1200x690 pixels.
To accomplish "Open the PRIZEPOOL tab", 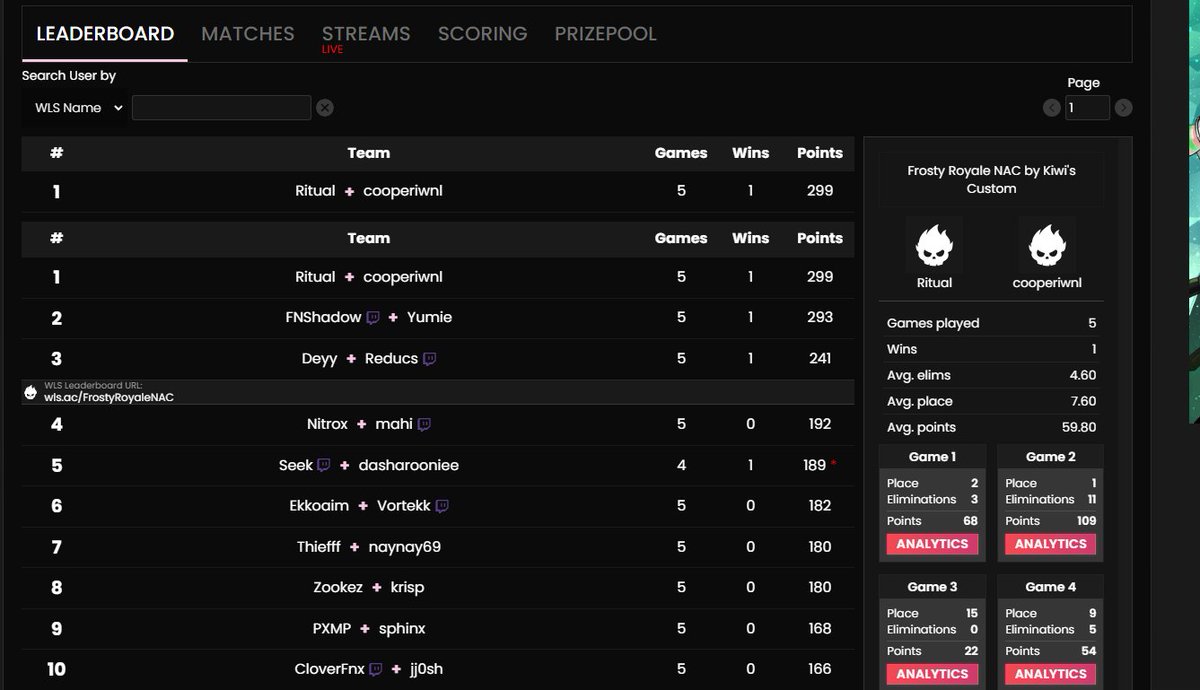I will click(x=604, y=33).
